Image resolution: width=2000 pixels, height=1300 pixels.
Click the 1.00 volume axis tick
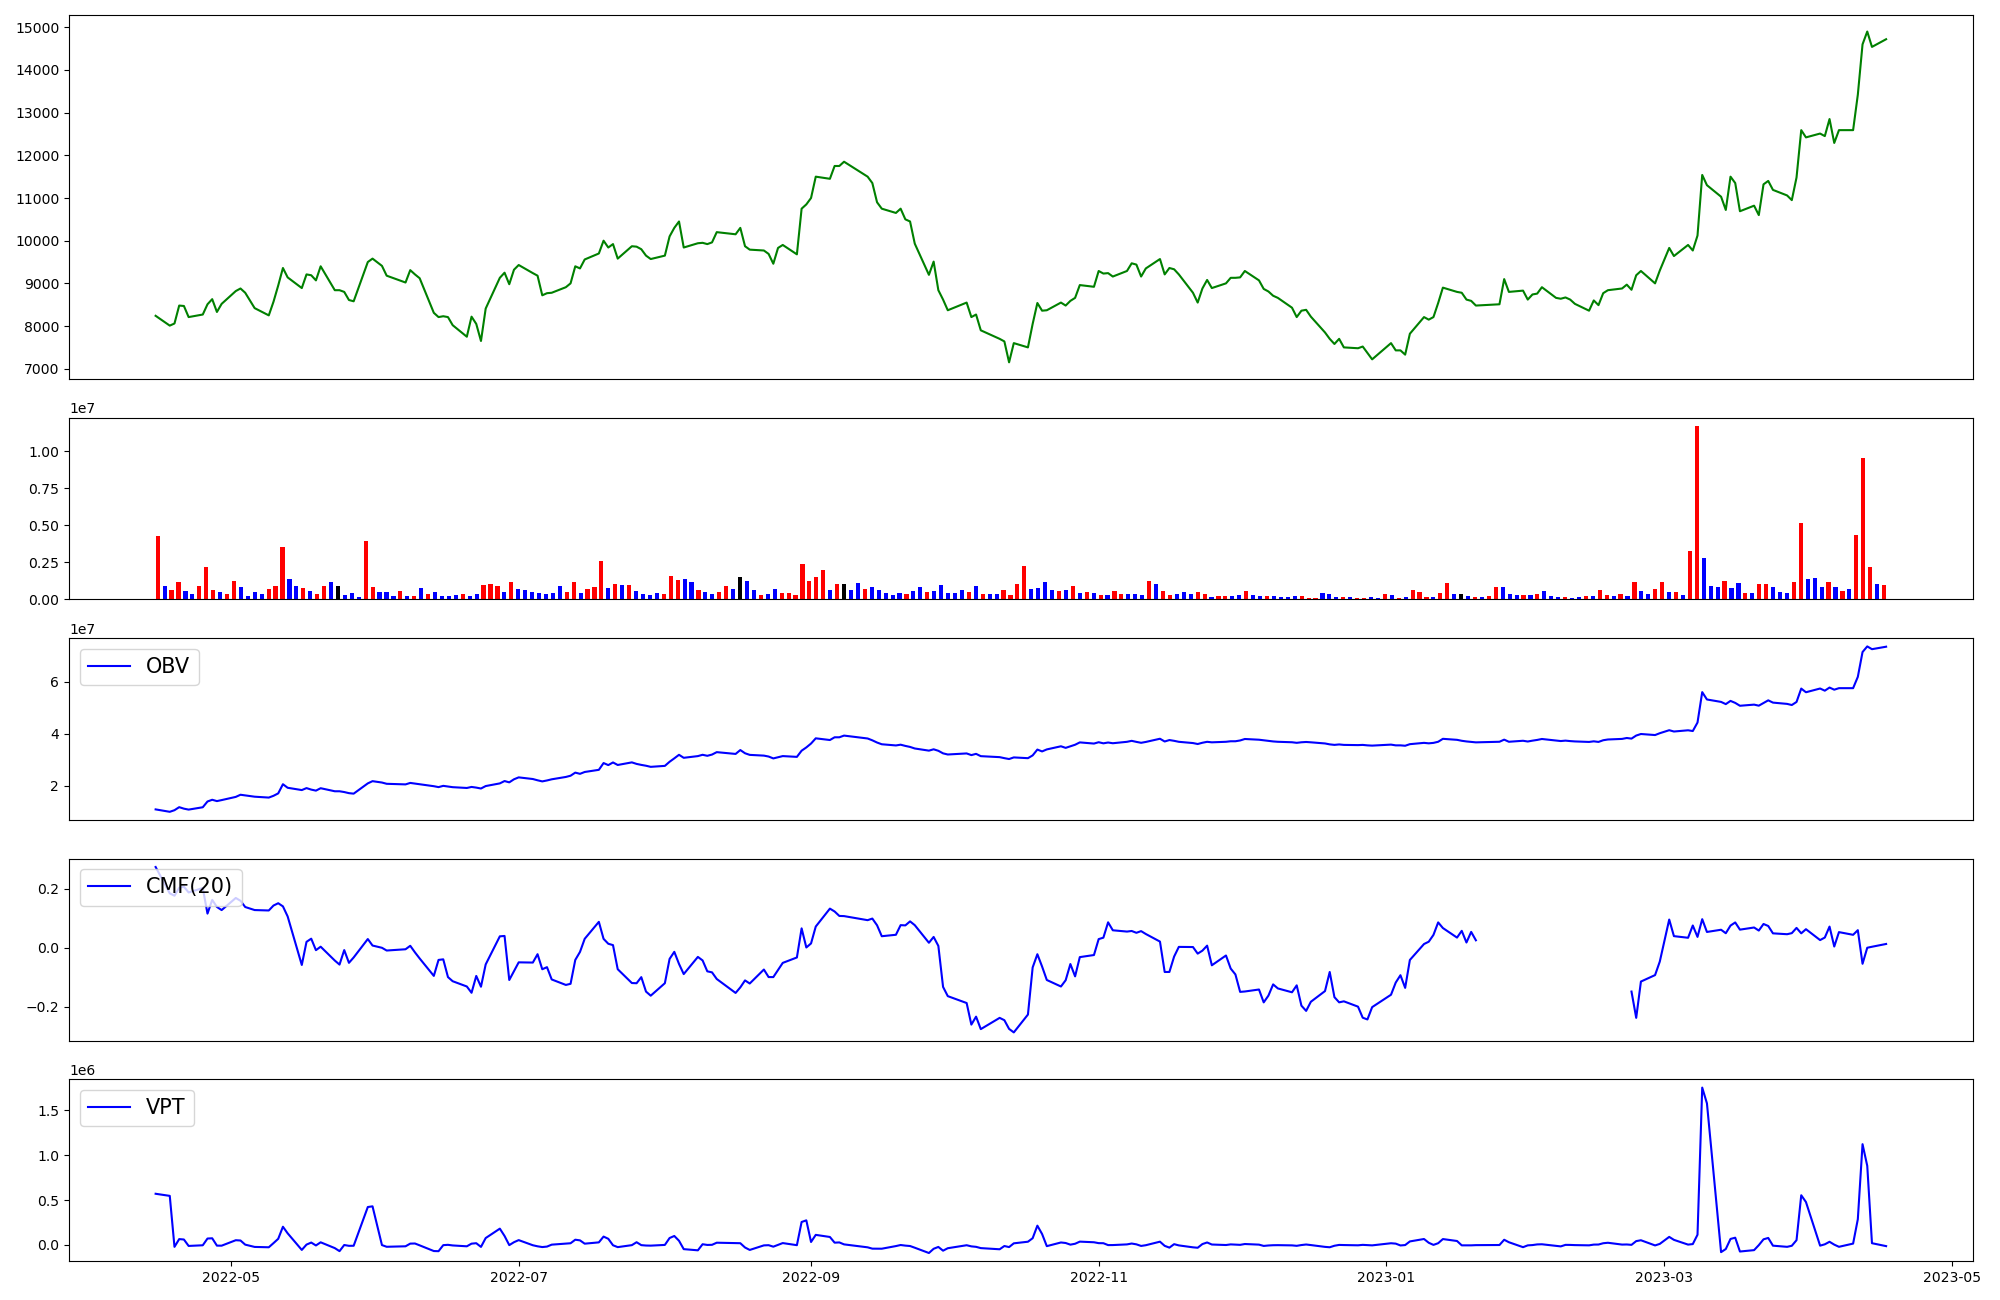click(x=44, y=452)
